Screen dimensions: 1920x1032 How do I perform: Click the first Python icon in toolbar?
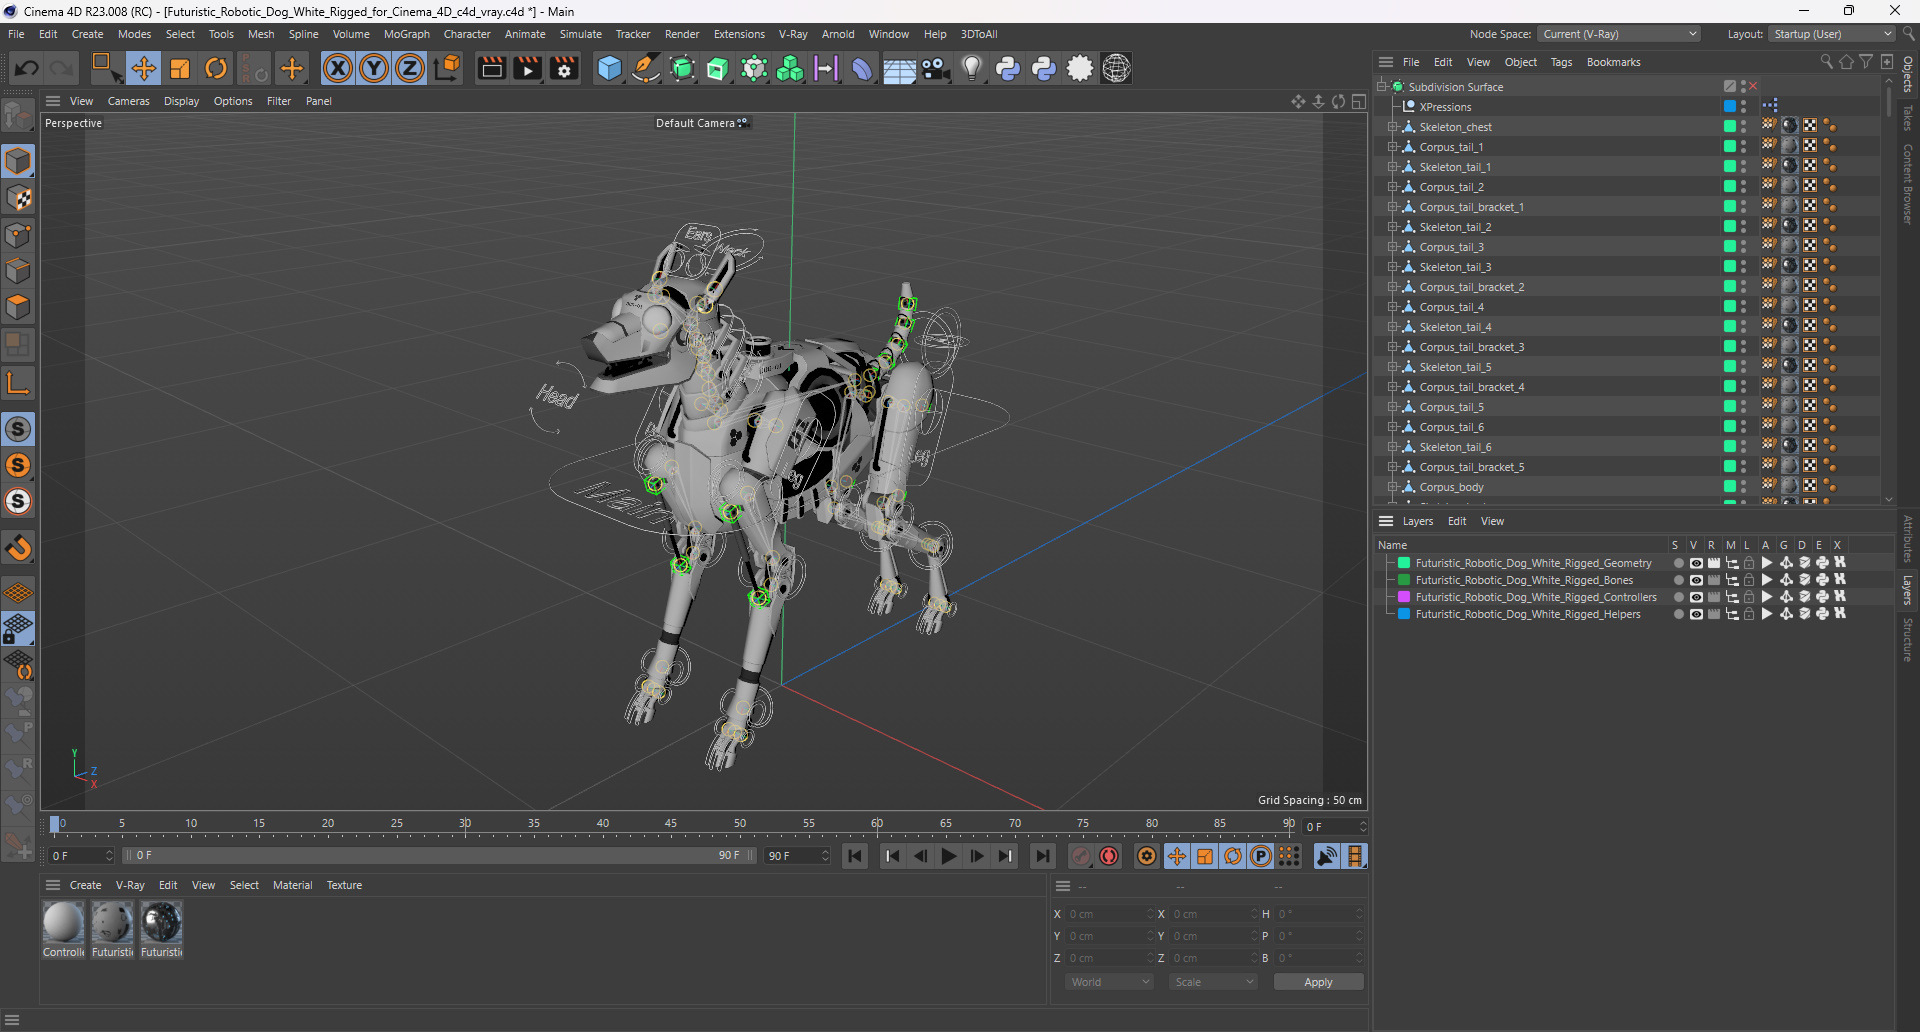click(1008, 68)
